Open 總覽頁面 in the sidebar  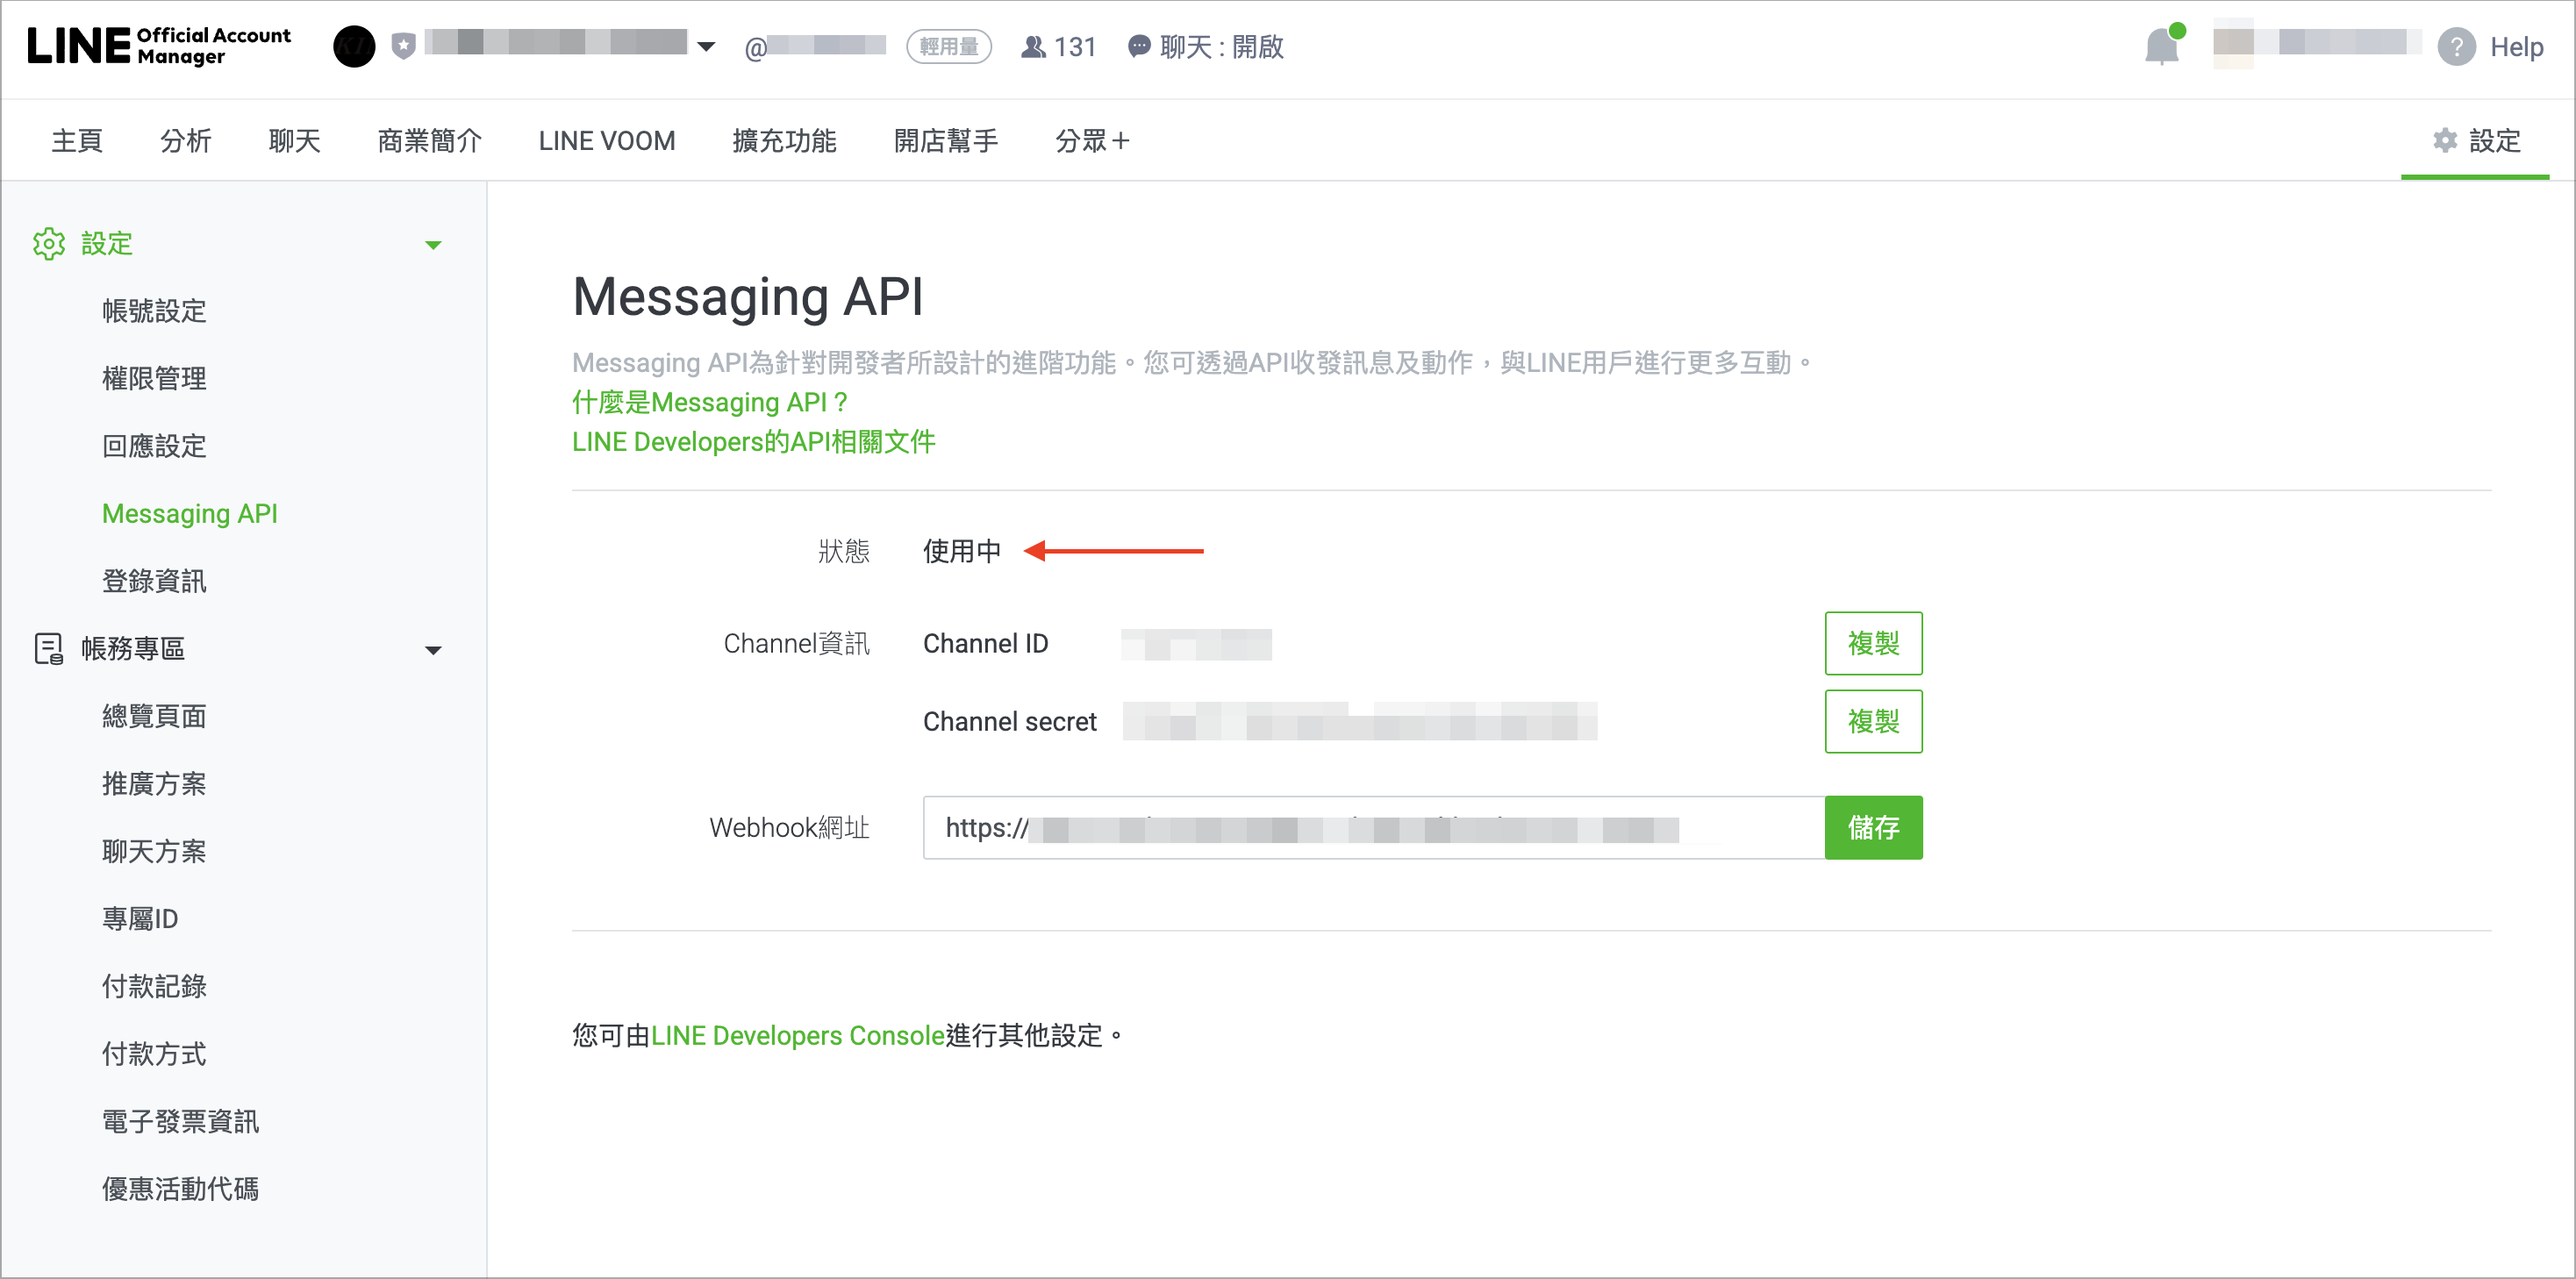(154, 716)
